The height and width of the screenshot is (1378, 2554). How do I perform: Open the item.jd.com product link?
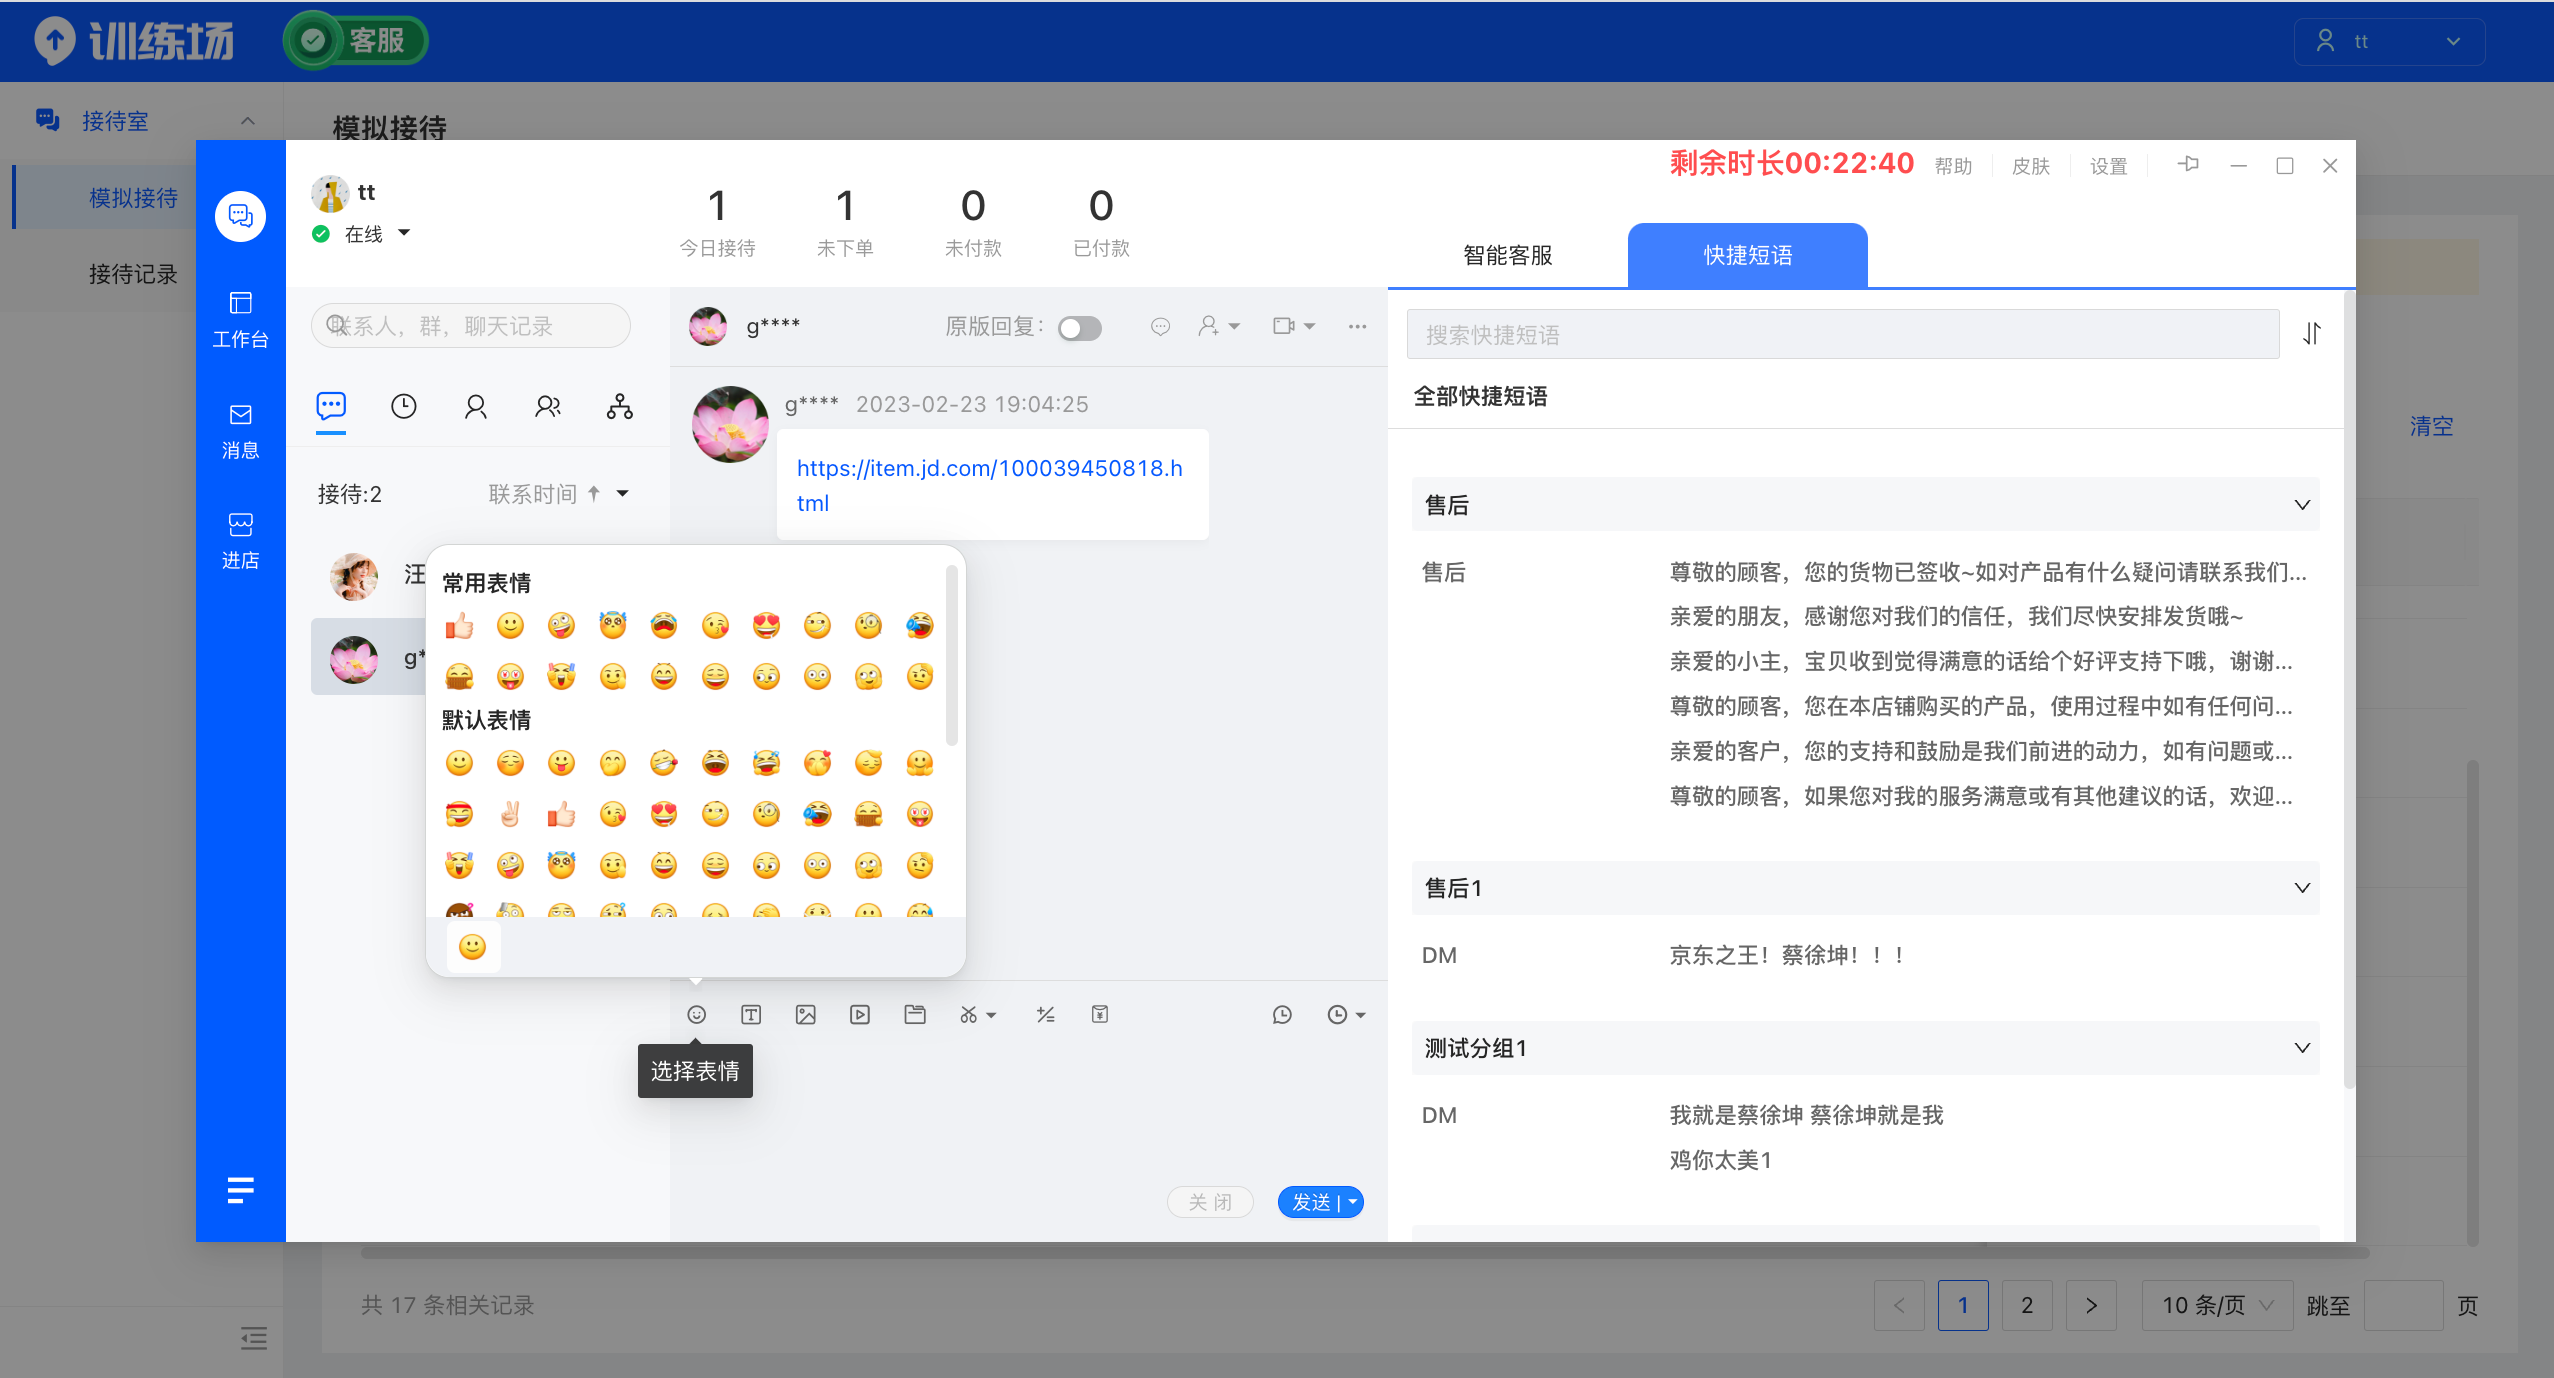(x=990, y=485)
